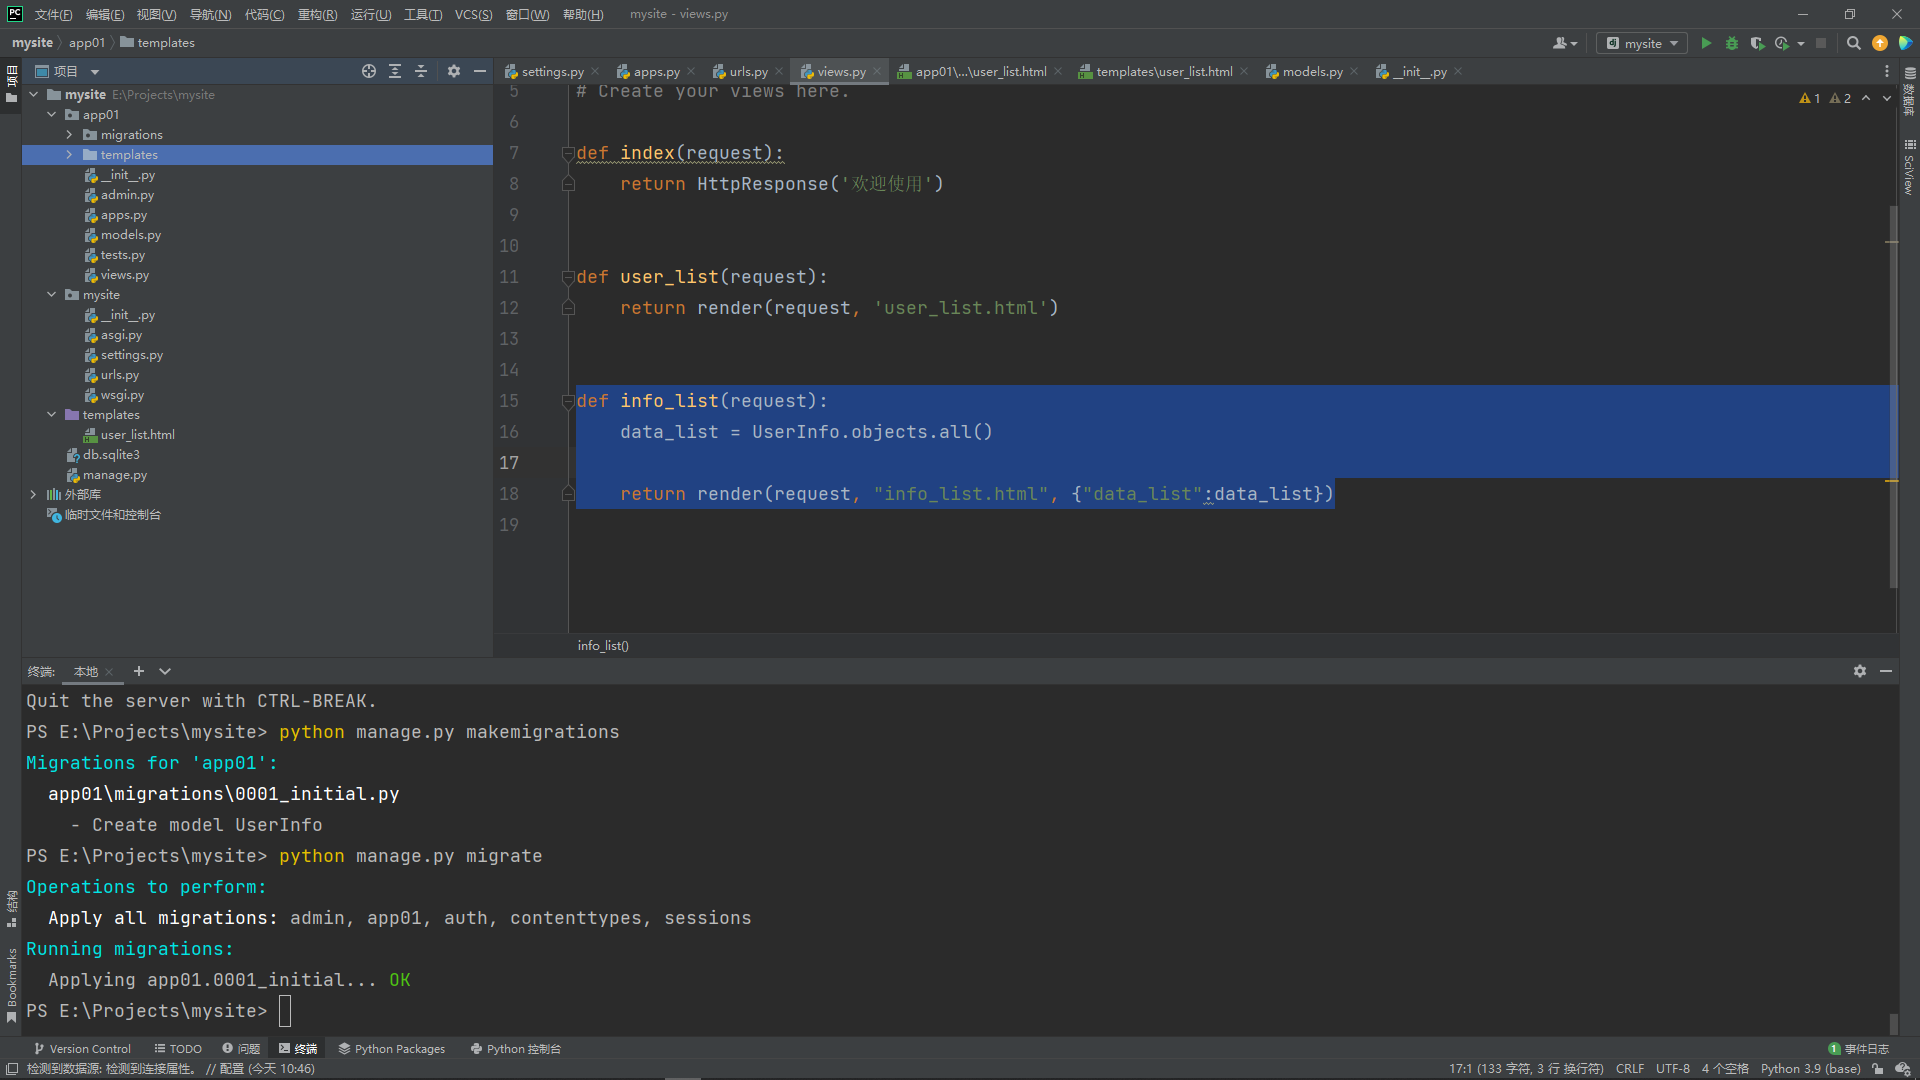
Task: Go to previous highlighted error arrow
Action: click(1866, 98)
